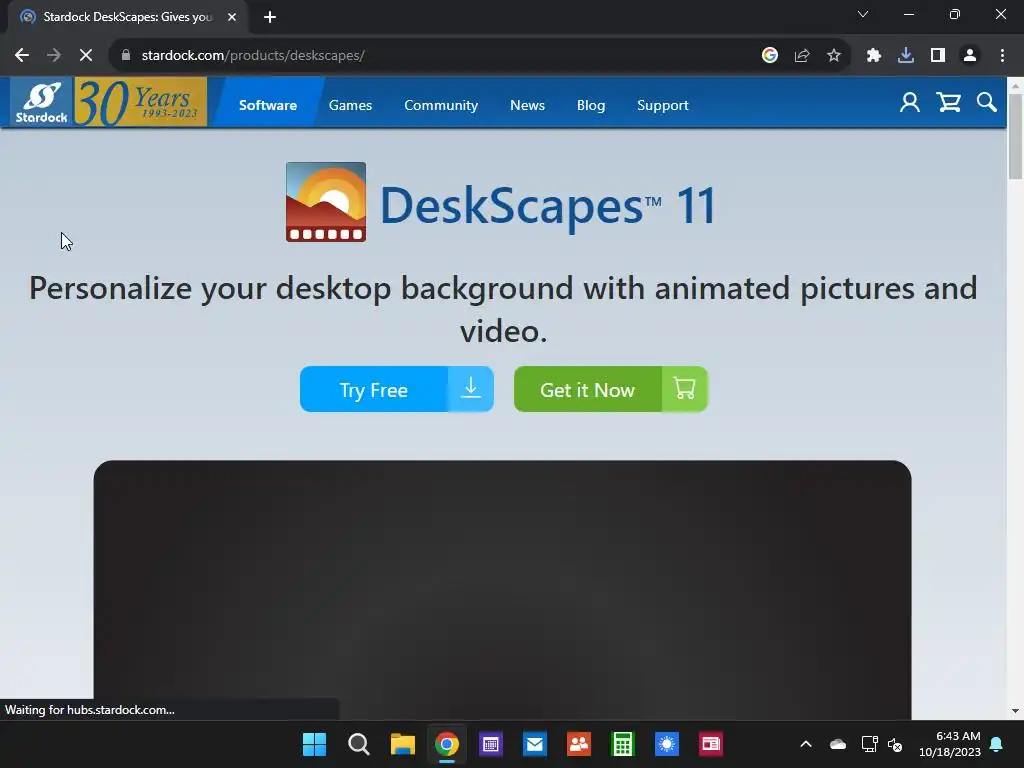Viewport: 1024px width, 768px height.
Task: Click the OneDrive cloud tray icon
Action: point(838,744)
